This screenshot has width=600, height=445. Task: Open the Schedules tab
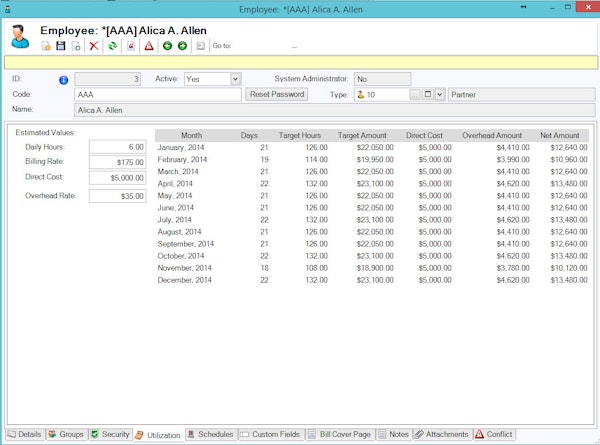coord(211,434)
